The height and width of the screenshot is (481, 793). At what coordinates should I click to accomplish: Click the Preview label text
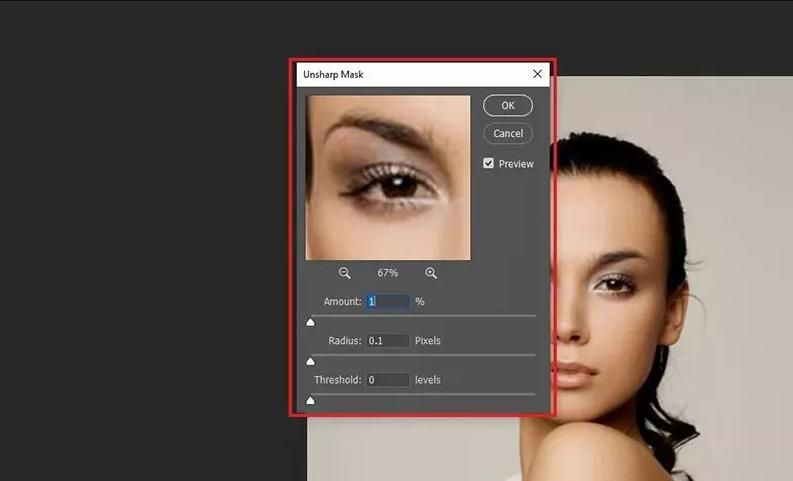click(x=516, y=164)
